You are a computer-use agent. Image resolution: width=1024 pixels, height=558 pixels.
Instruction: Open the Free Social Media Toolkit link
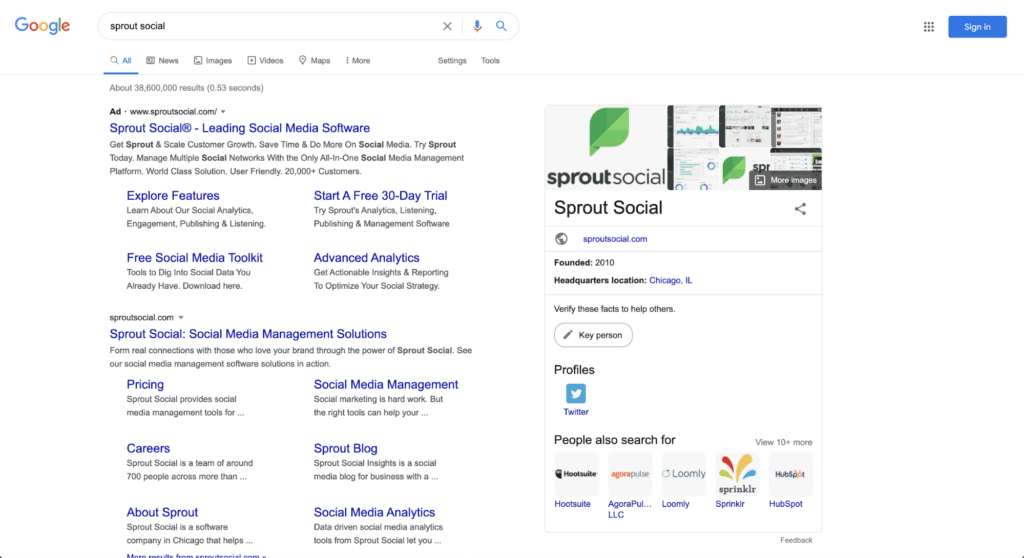pyautogui.click(x=195, y=257)
